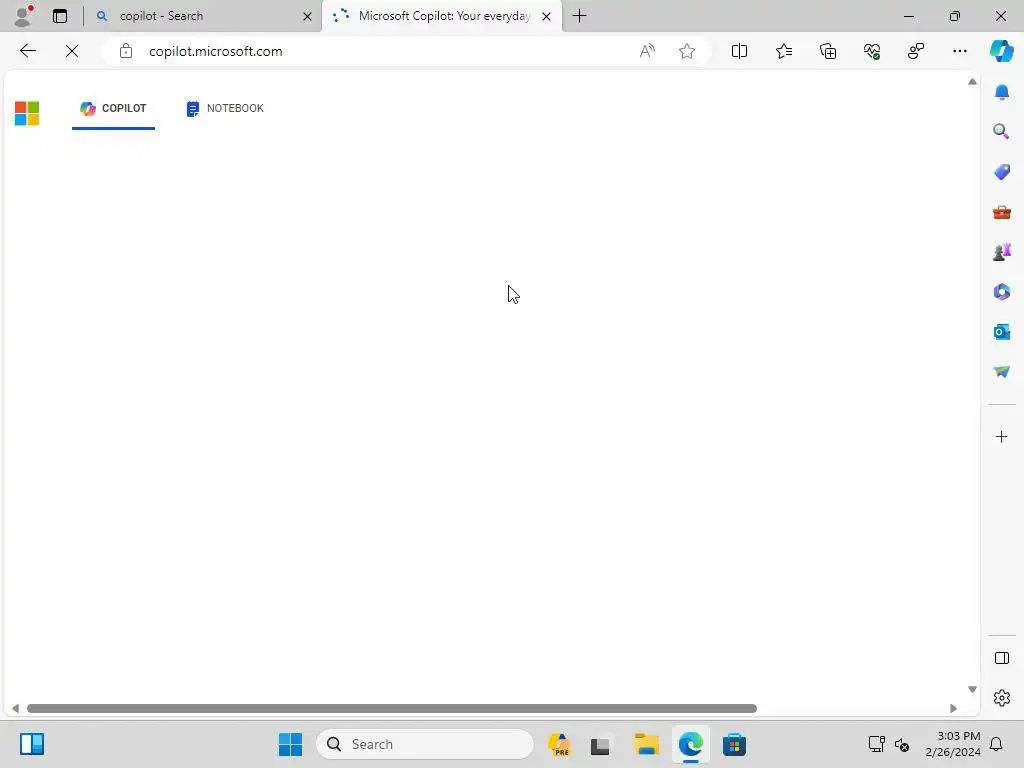1024x768 pixels.
Task: Open Microsoft Store from taskbar
Action: (734, 744)
